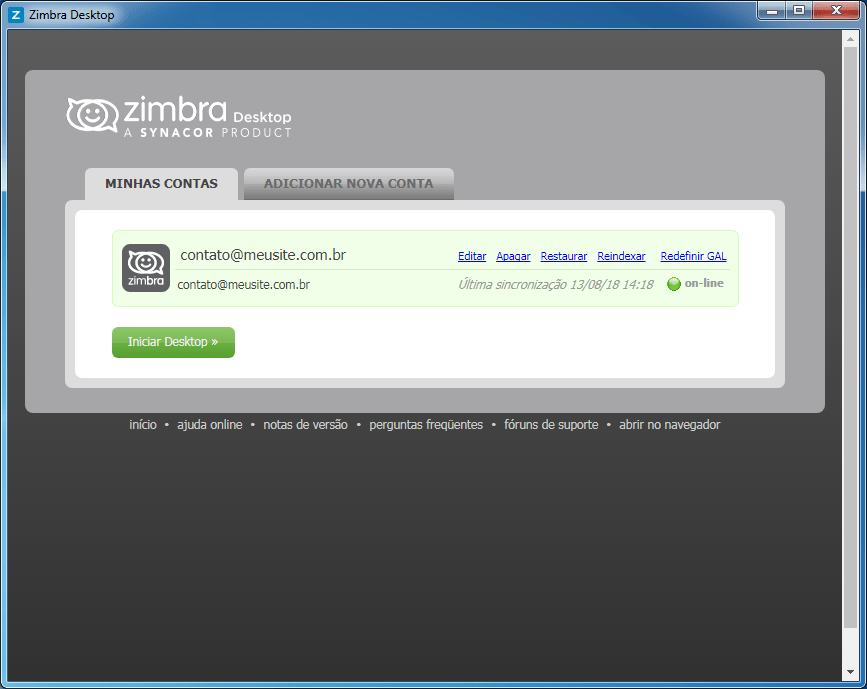Click the Editar account link
Viewport: 867px width, 689px height.
click(x=472, y=257)
